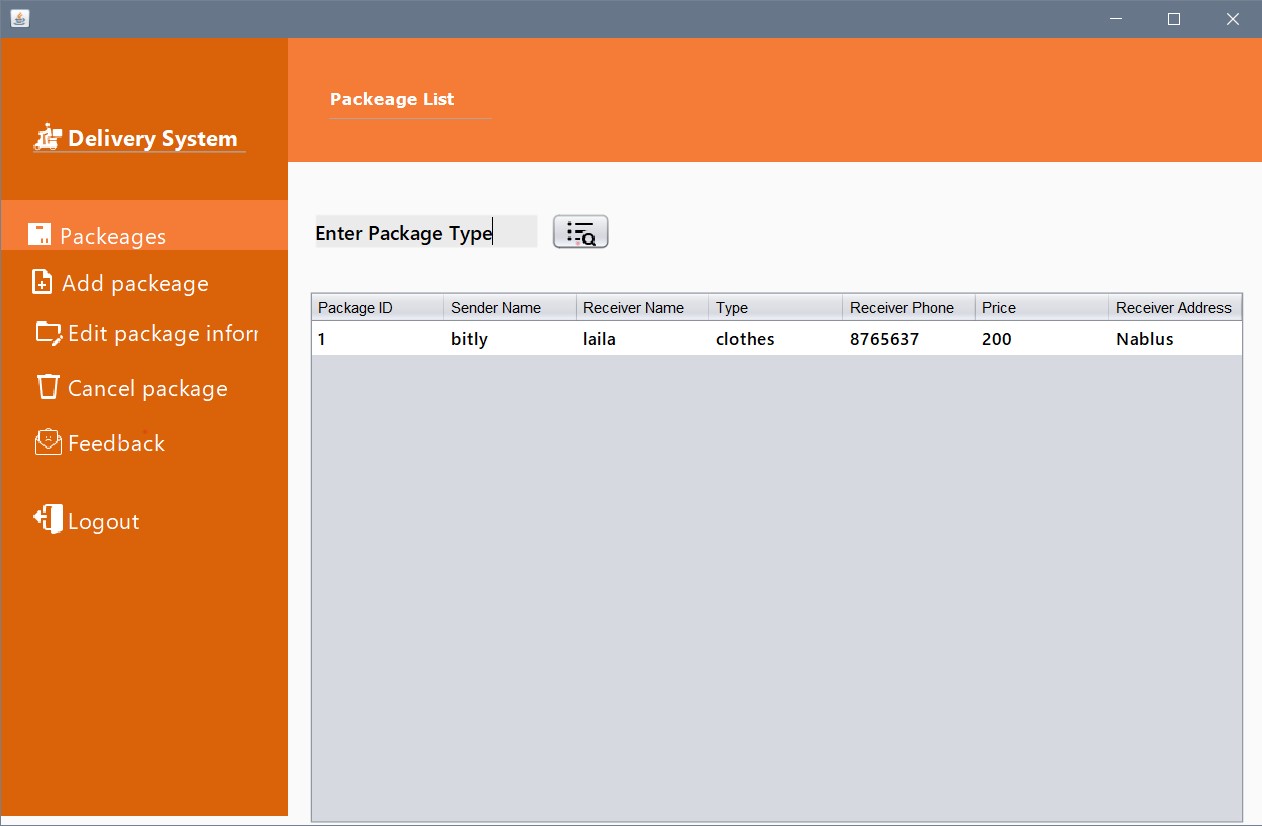Viewport: 1262px width, 826px height.
Task: Click the Receiver Phone column header
Action: (x=908, y=307)
